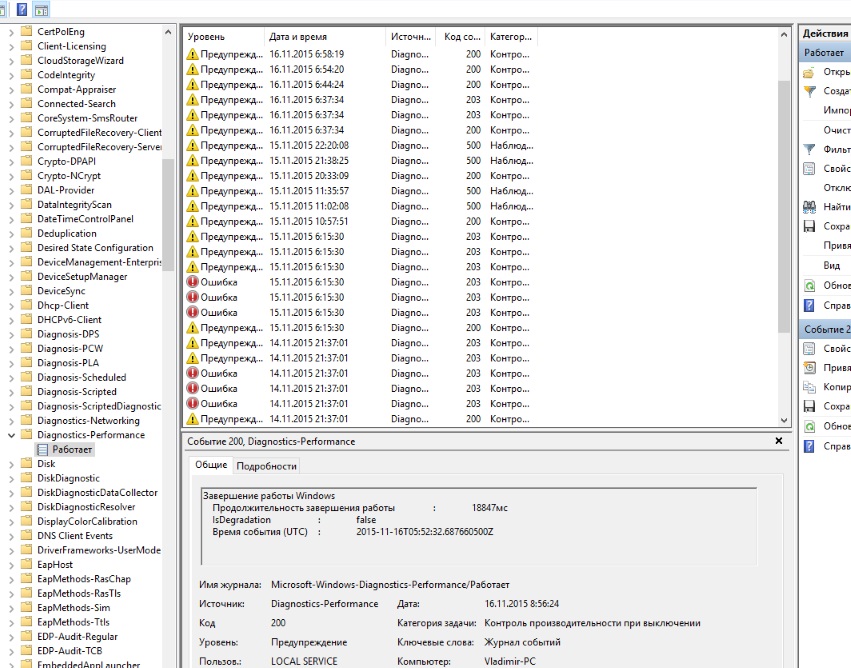Click the Refresh icon in Event section
The height and width of the screenshot is (668, 851).
809,426
